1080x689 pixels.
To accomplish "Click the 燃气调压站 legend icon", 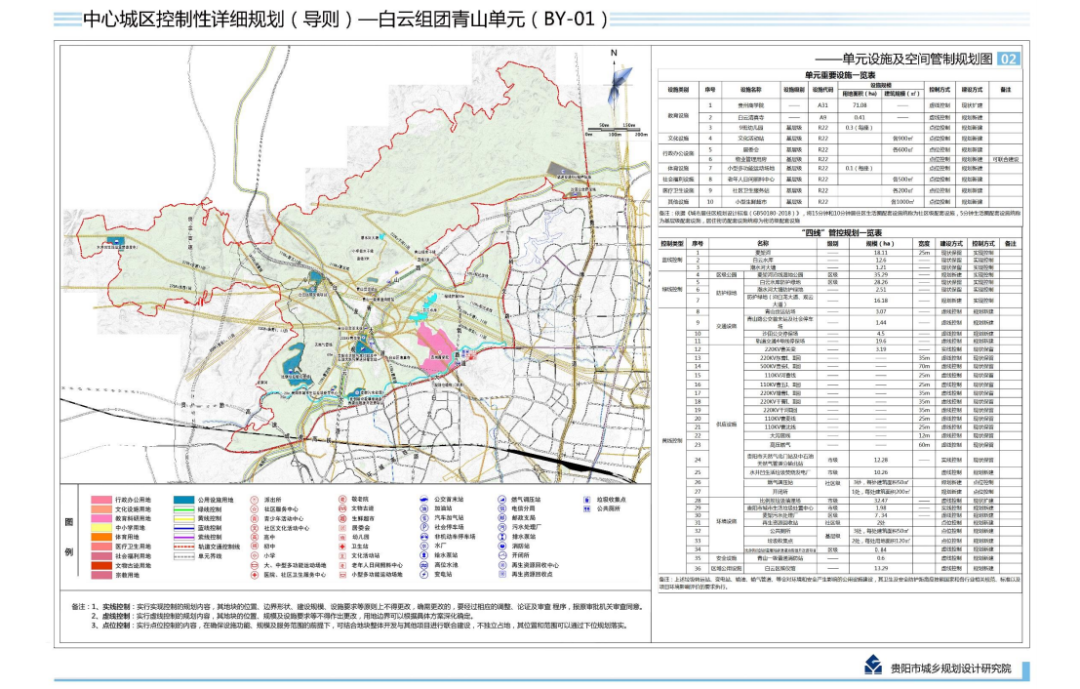I will pyautogui.click(x=502, y=500).
